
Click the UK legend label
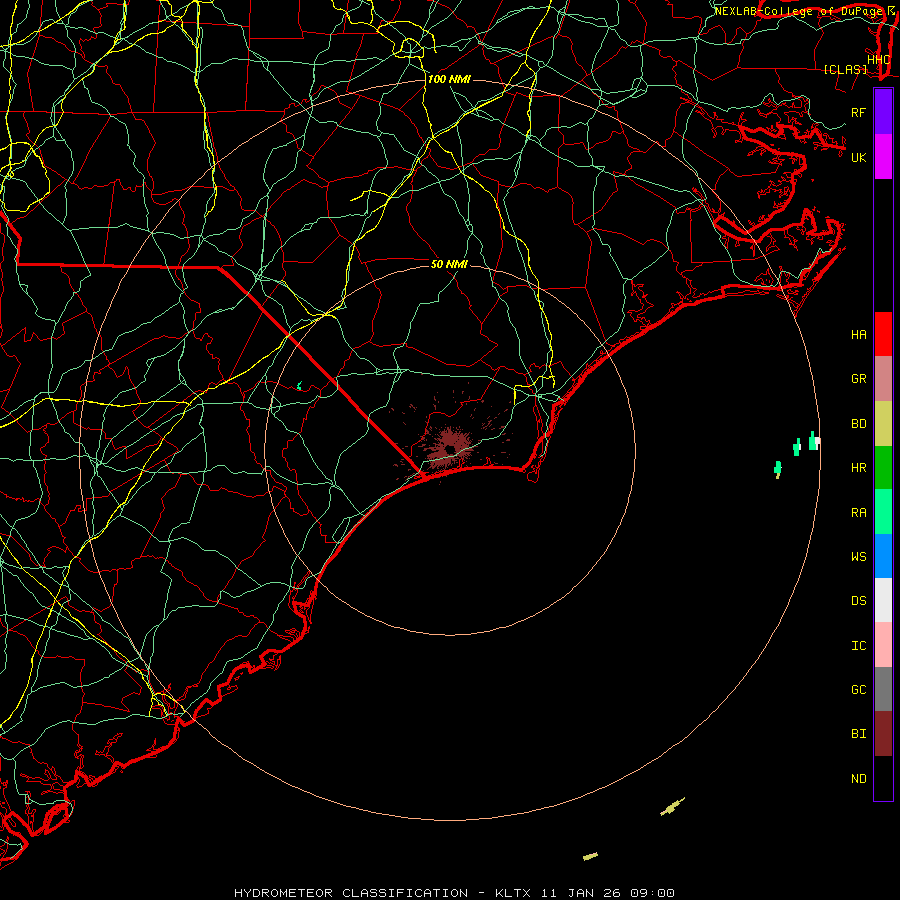(x=858, y=157)
